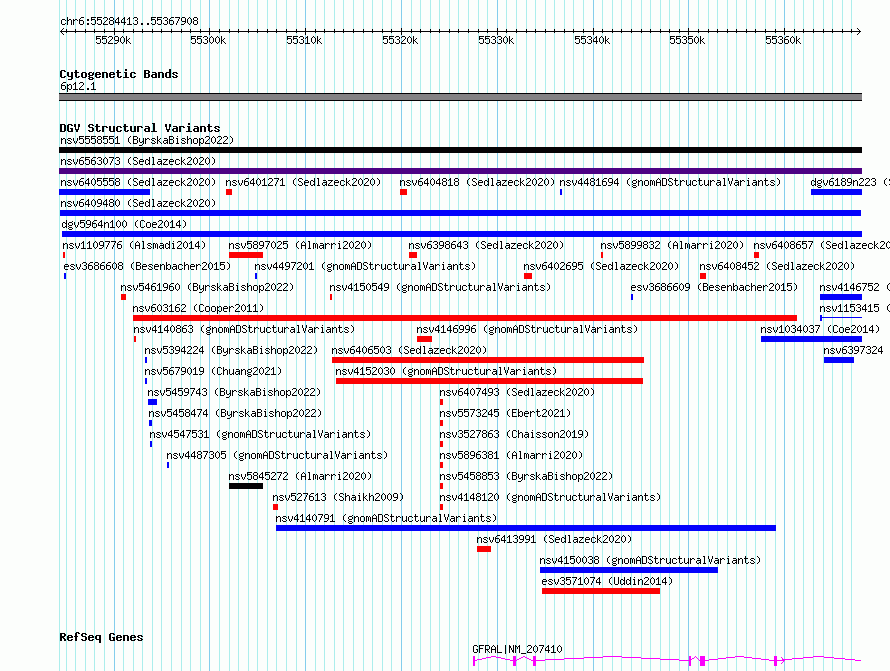
Task: Click the nsv603162 (Cooper2011) red bar
Action: 465,318
